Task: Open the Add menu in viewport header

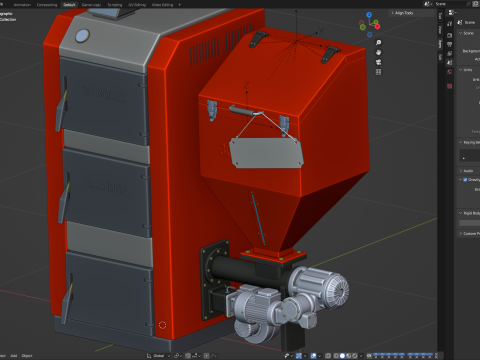Action: [14, 356]
